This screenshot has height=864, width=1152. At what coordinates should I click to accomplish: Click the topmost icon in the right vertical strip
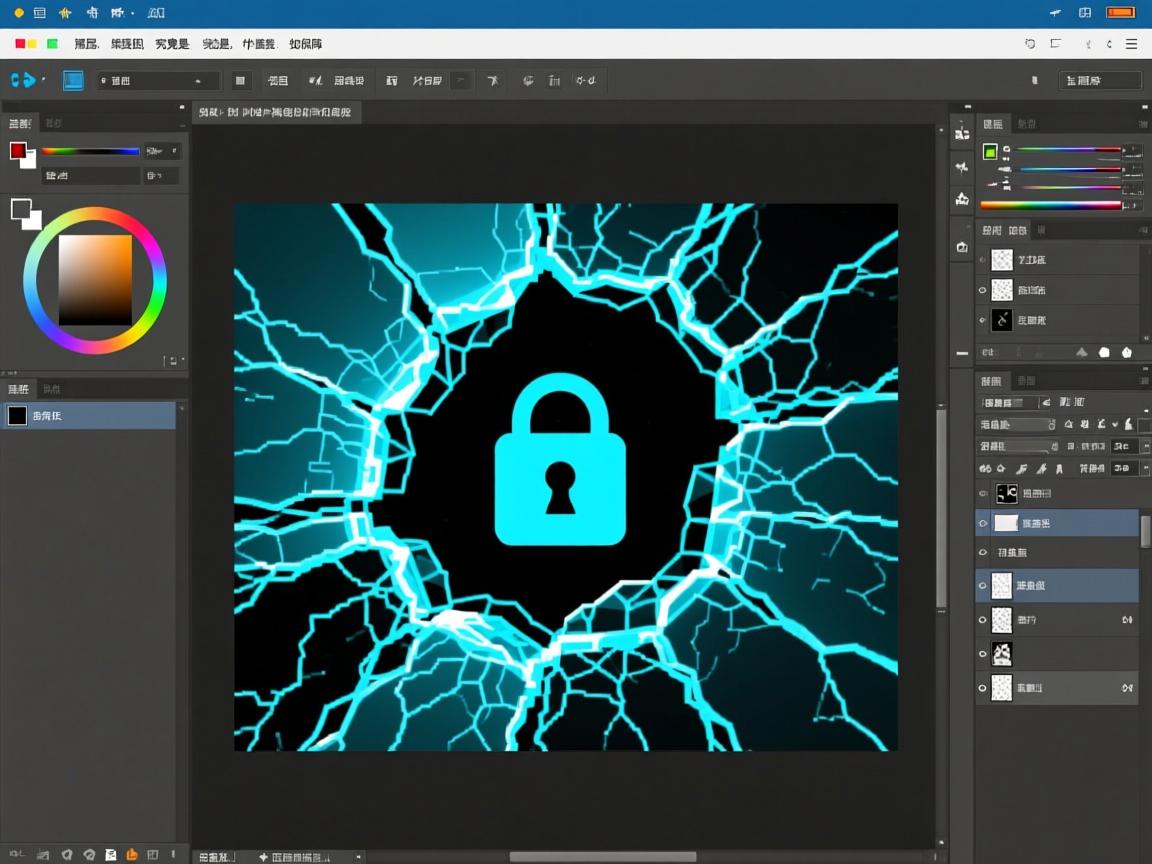(962, 132)
